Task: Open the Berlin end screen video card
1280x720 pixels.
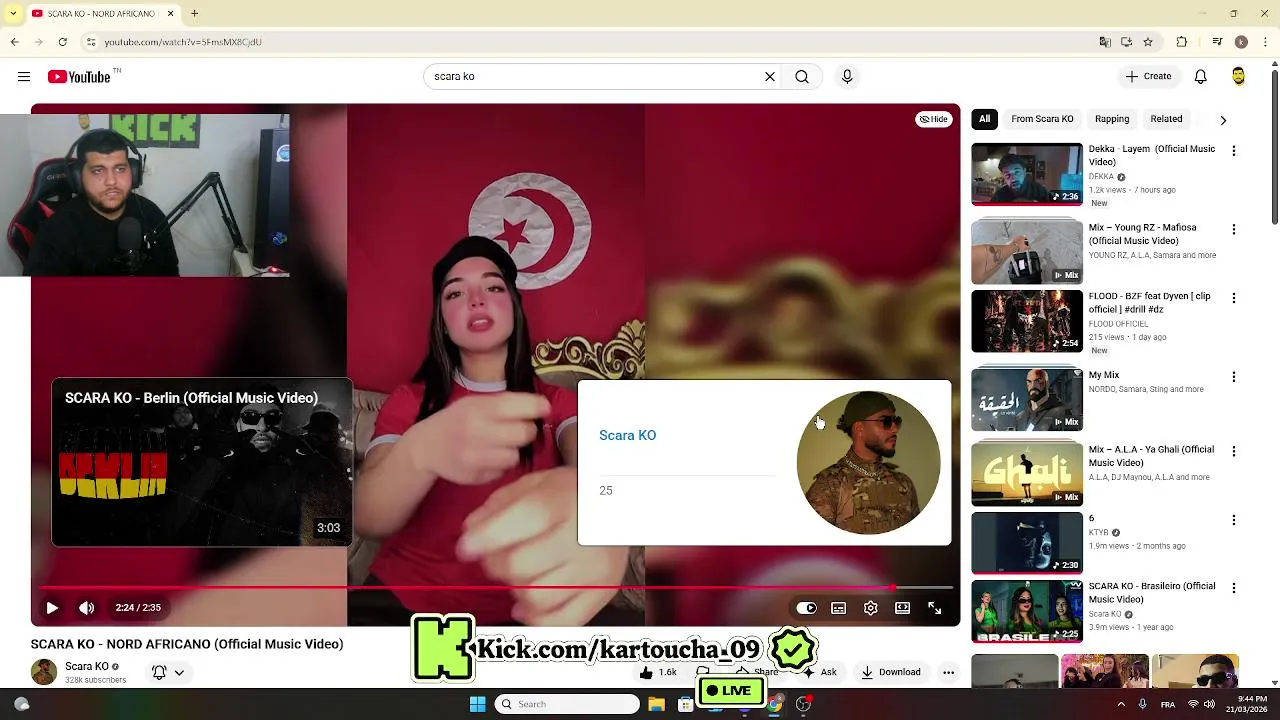Action: click(x=202, y=462)
